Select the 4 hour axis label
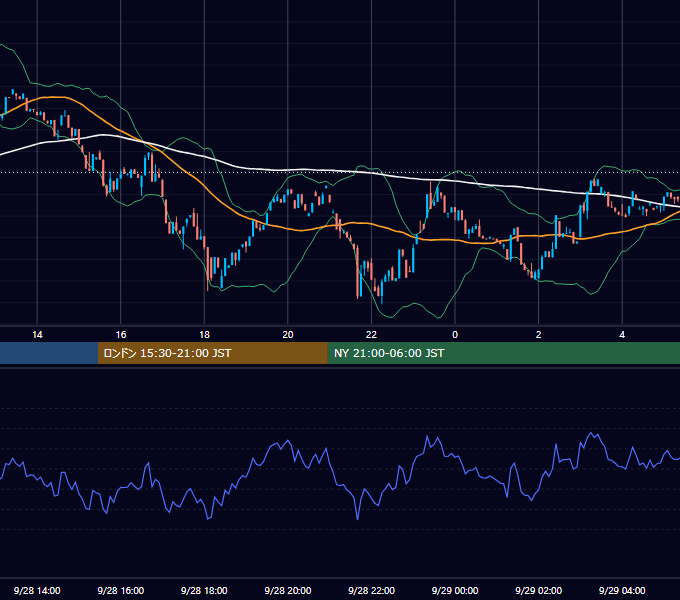The height and width of the screenshot is (600, 680). click(622, 335)
